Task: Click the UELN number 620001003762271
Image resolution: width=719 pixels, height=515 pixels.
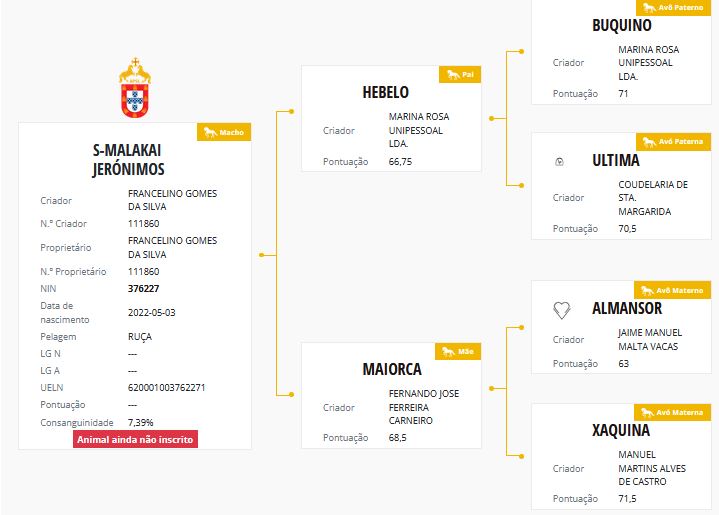Action: click(x=166, y=388)
